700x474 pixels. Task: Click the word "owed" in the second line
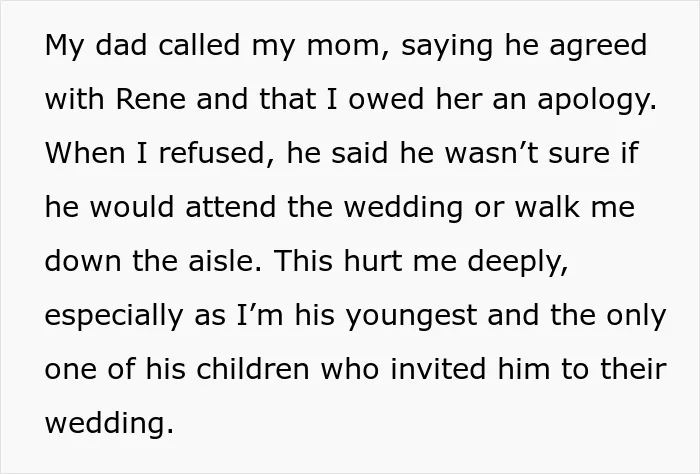pos(386,99)
